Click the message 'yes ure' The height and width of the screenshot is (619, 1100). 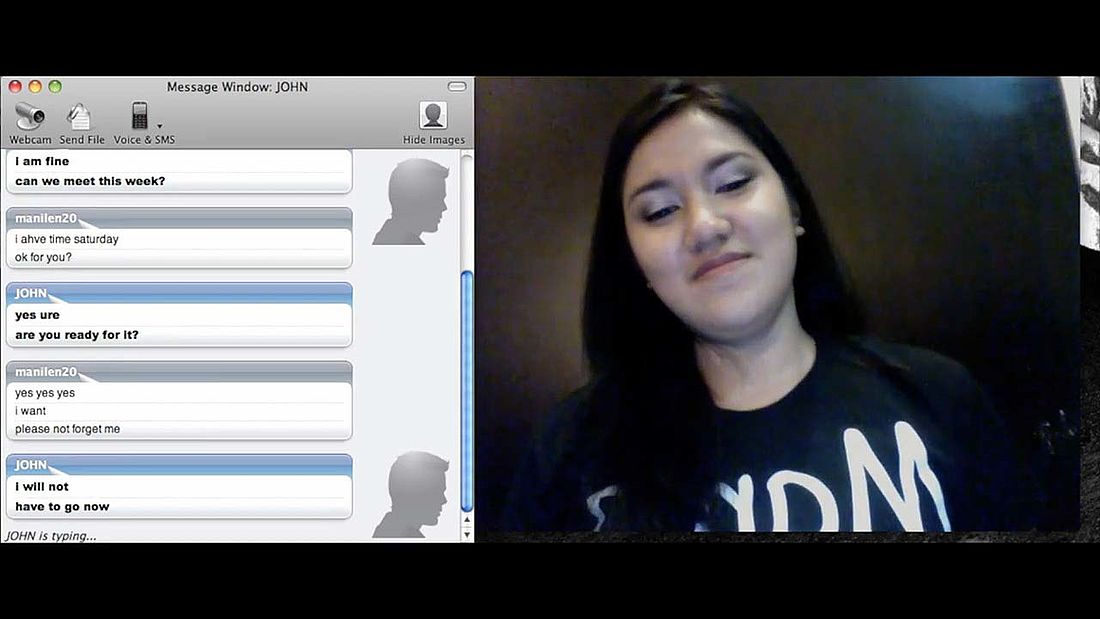point(37,315)
